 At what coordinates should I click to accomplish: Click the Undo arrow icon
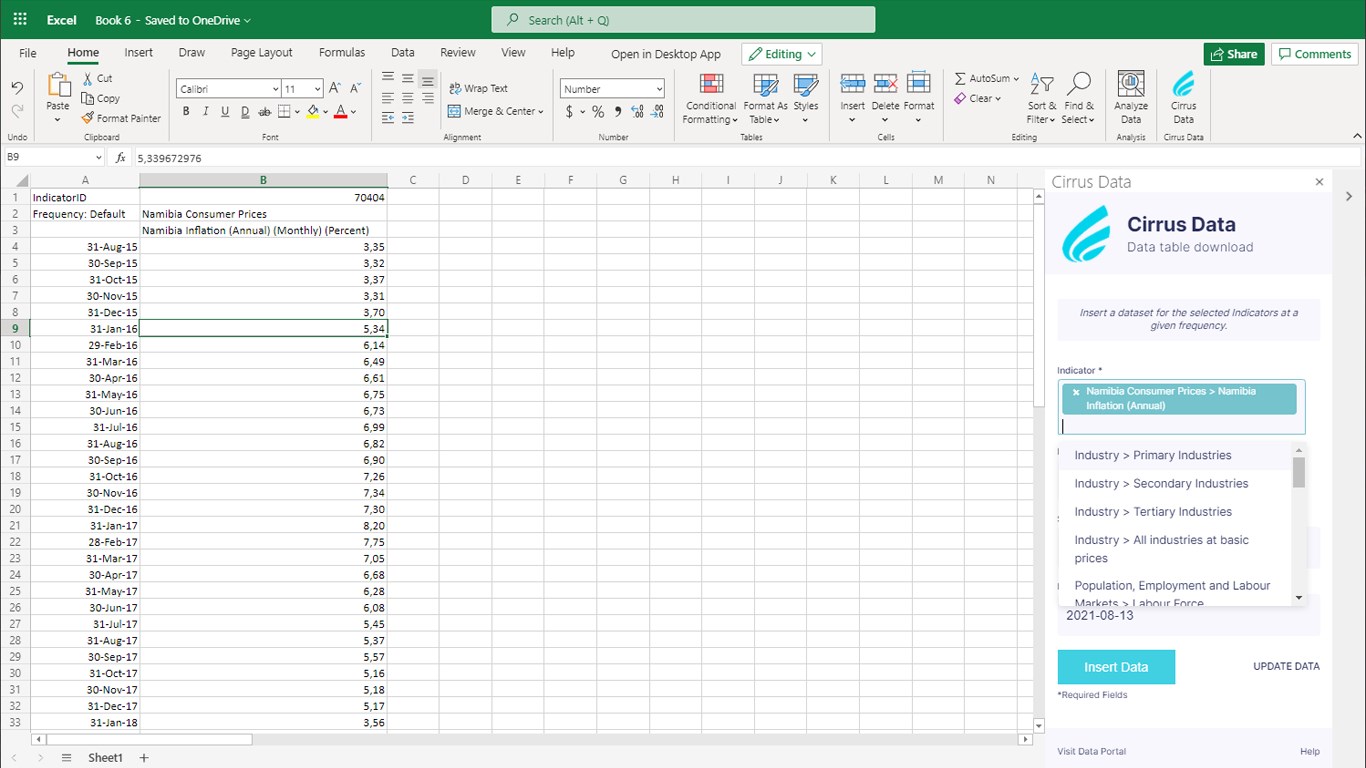tap(17, 88)
